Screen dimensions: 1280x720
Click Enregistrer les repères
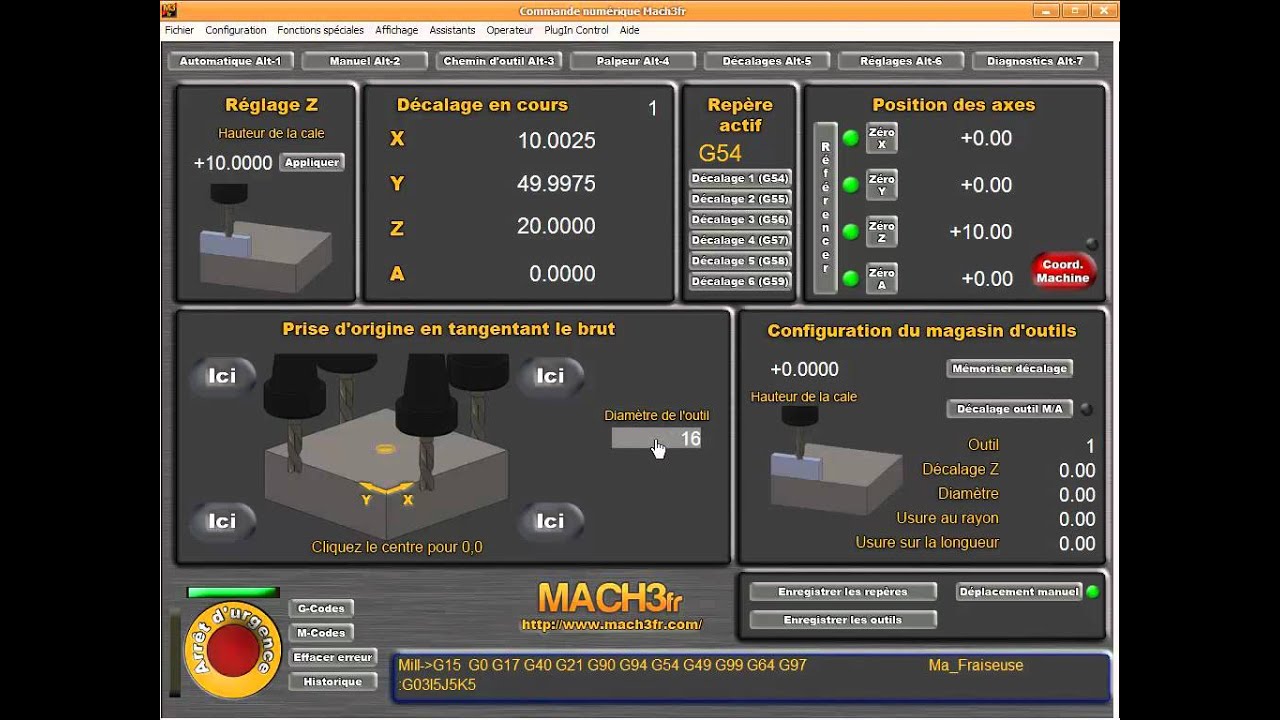tap(843, 592)
